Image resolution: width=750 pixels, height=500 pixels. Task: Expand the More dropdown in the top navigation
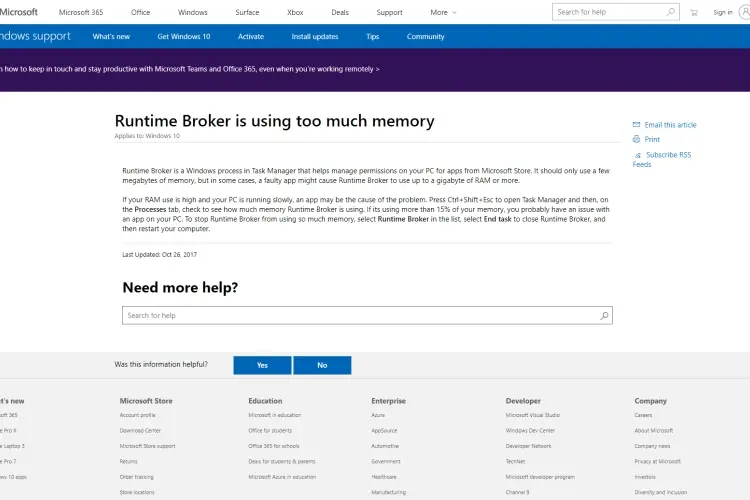[x=443, y=12]
